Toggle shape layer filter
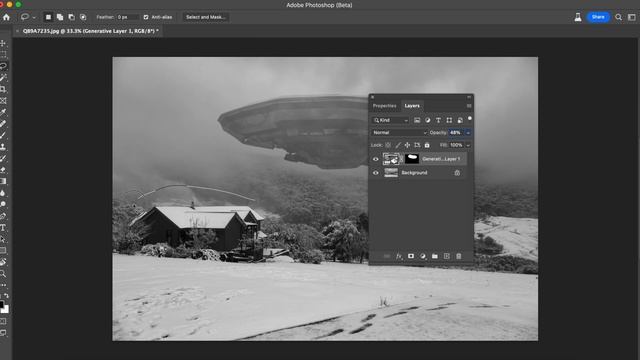 pos(449,120)
